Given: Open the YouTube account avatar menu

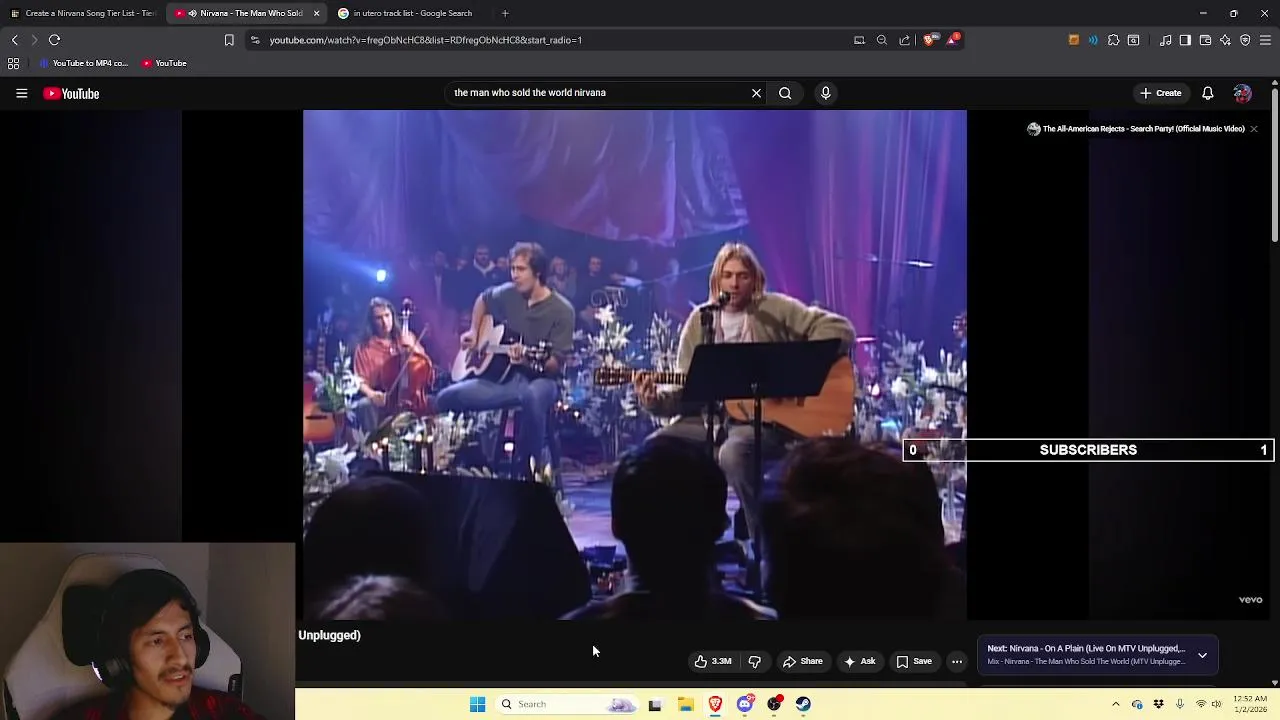Looking at the screenshot, I should point(1242,93).
